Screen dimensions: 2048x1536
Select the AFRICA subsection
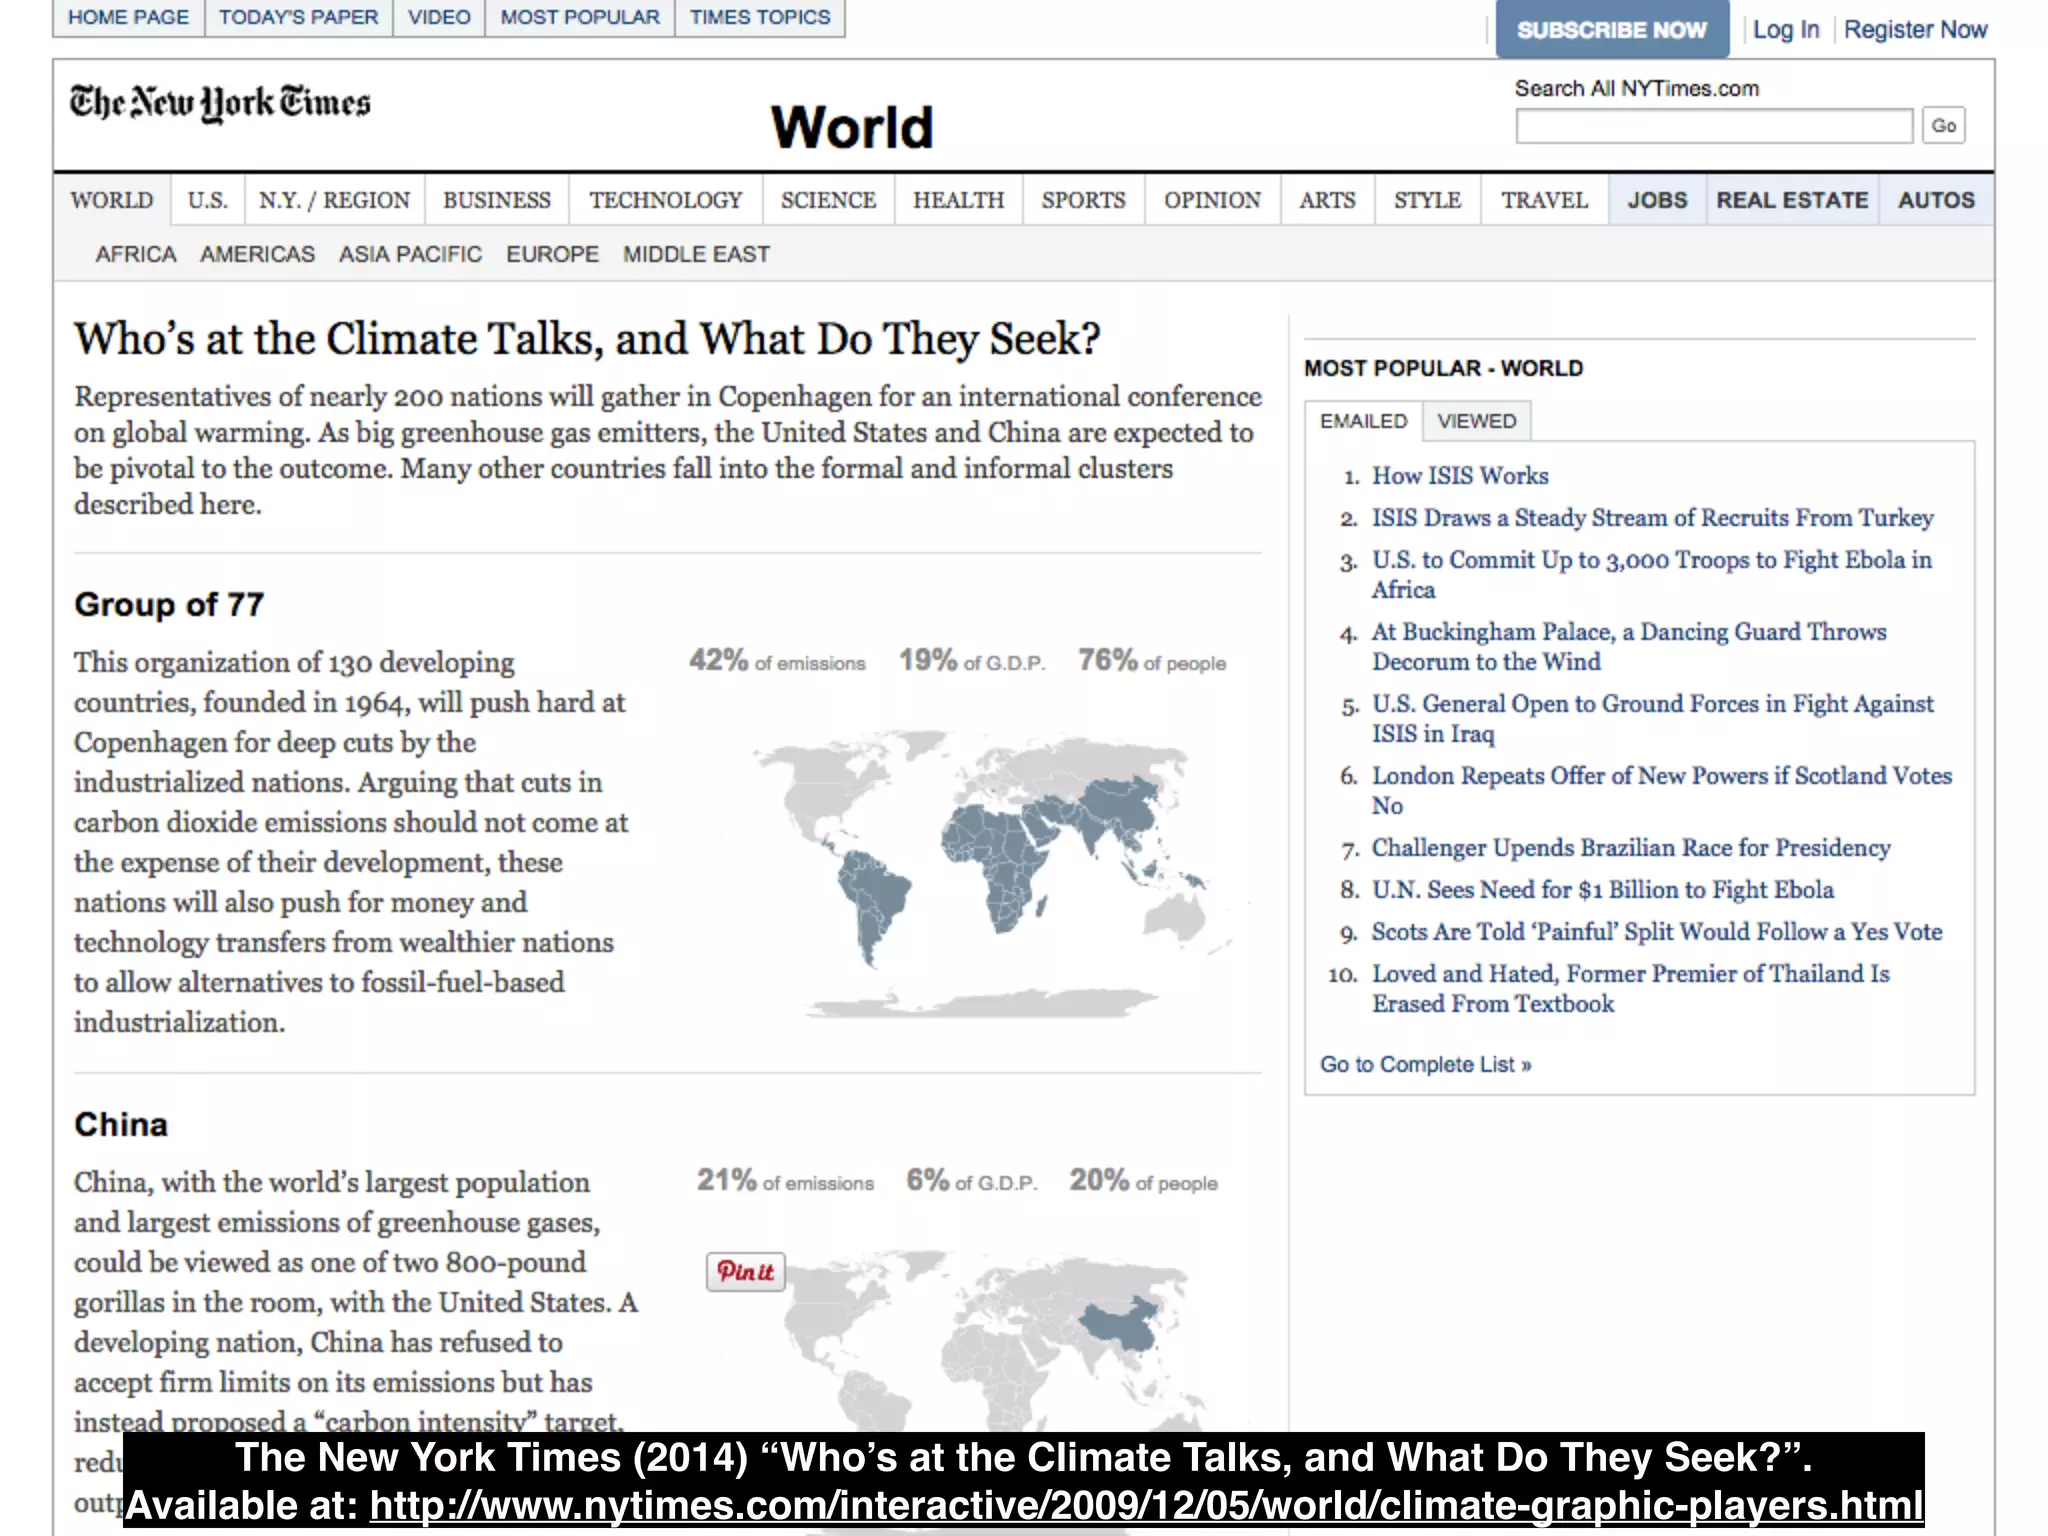click(x=136, y=254)
